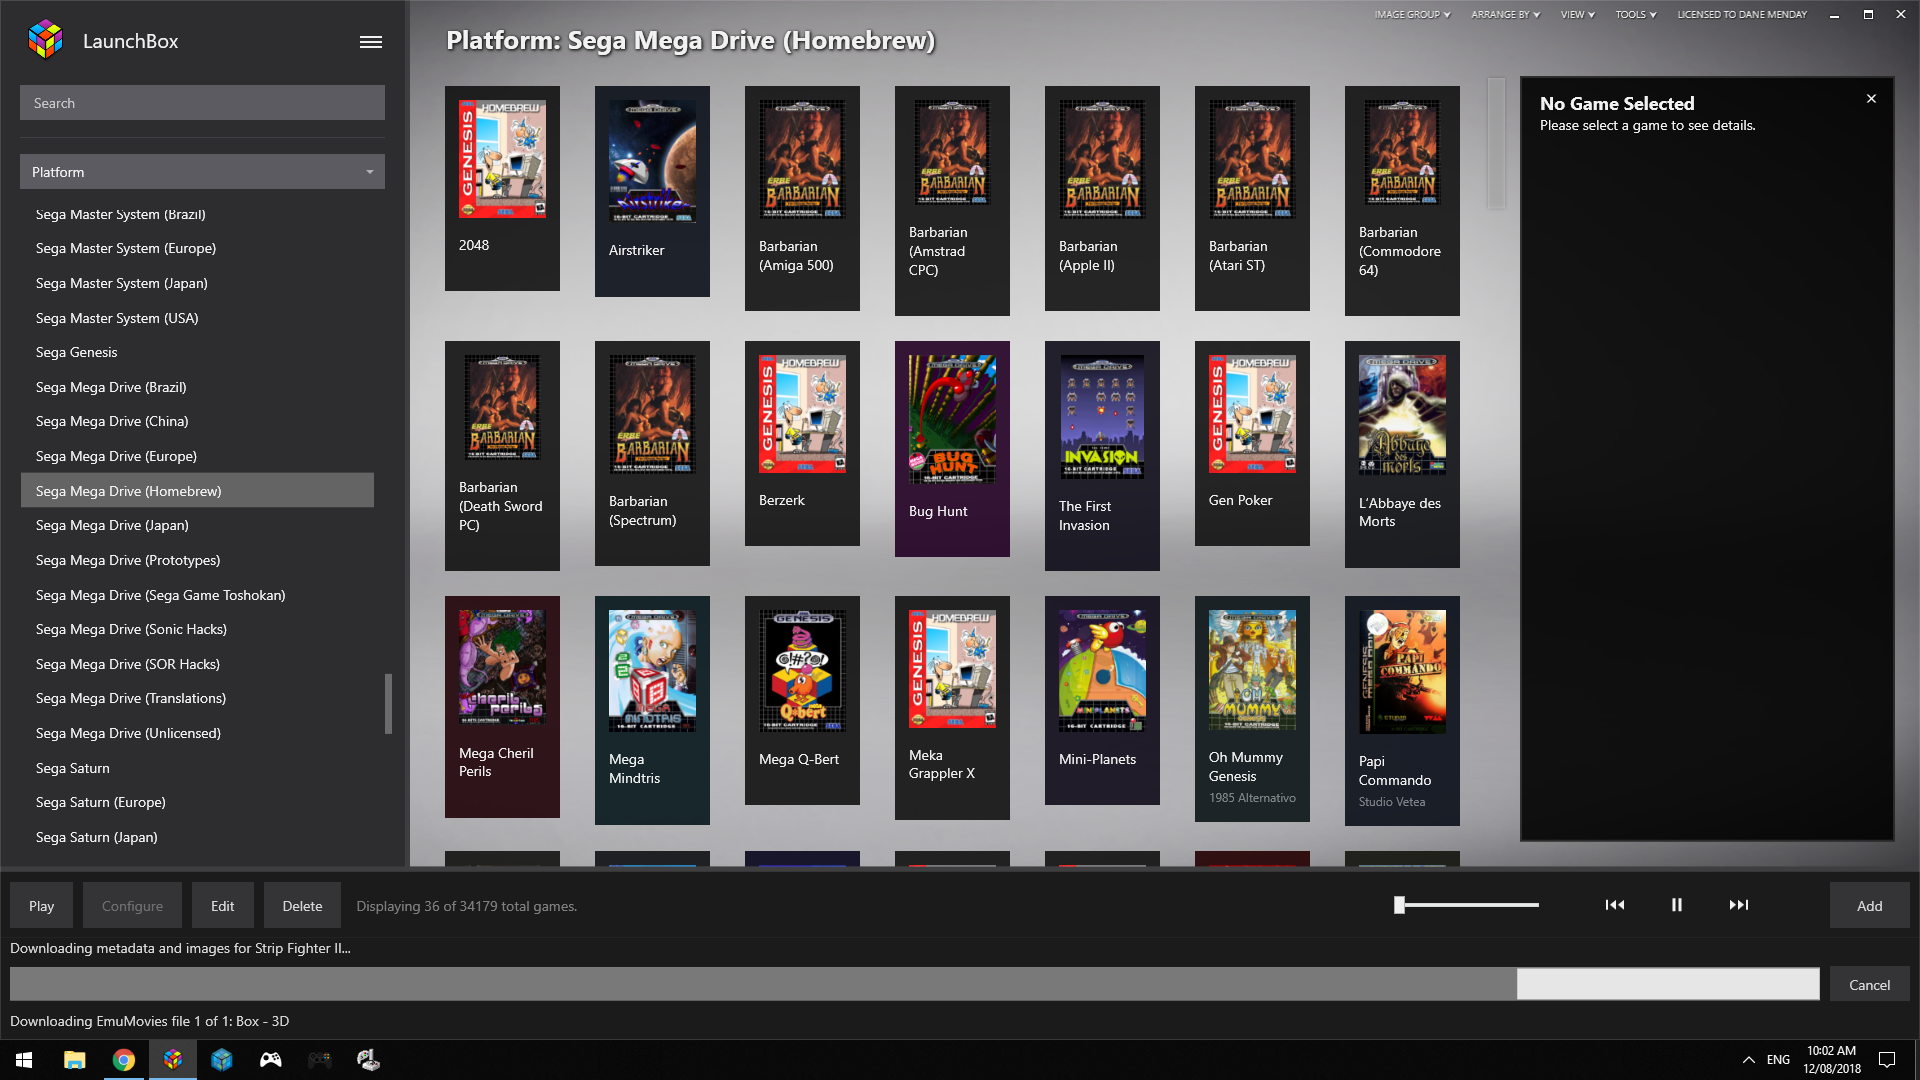The height and width of the screenshot is (1080, 1920).
Task: Select L'Abbaye des Morts cover art
Action: pyautogui.click(x=1402, y=415)
